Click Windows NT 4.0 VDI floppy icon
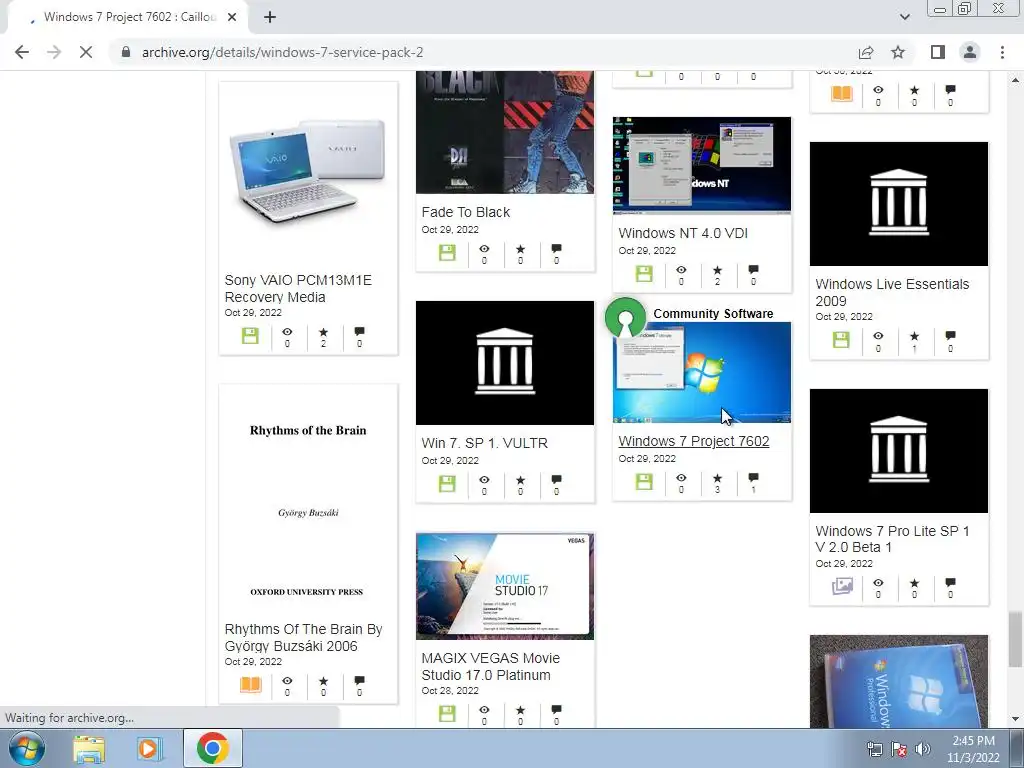The image size is (1024, 768). click(x=644, y=274)
